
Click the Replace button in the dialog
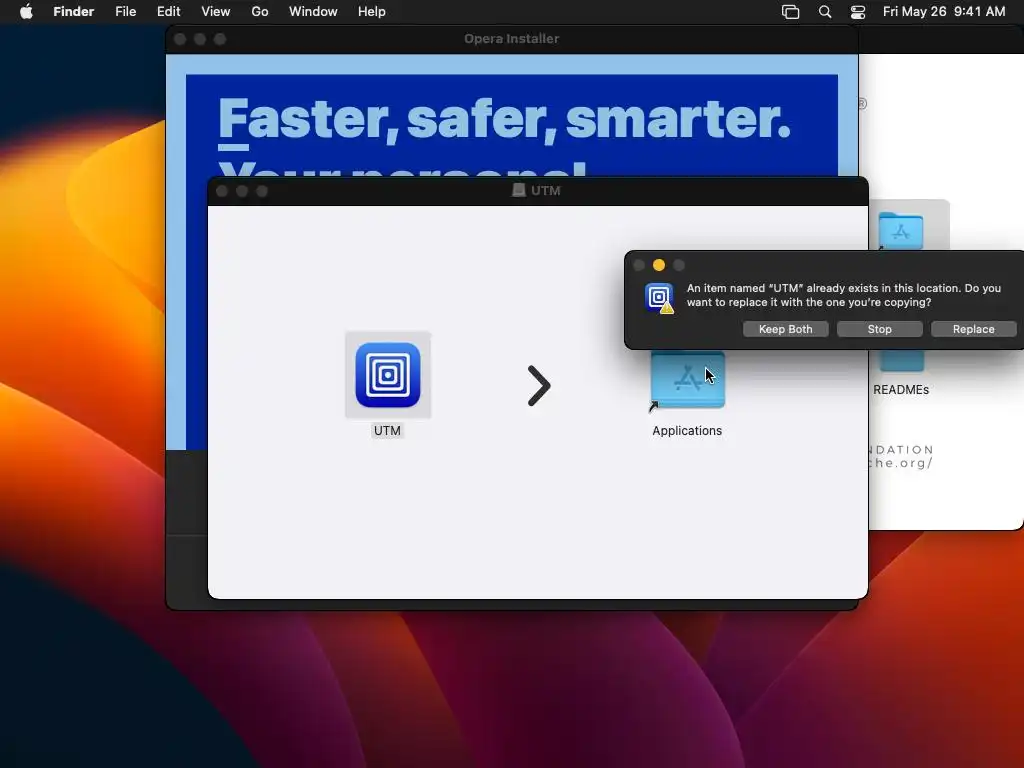(x=973, y=329)
